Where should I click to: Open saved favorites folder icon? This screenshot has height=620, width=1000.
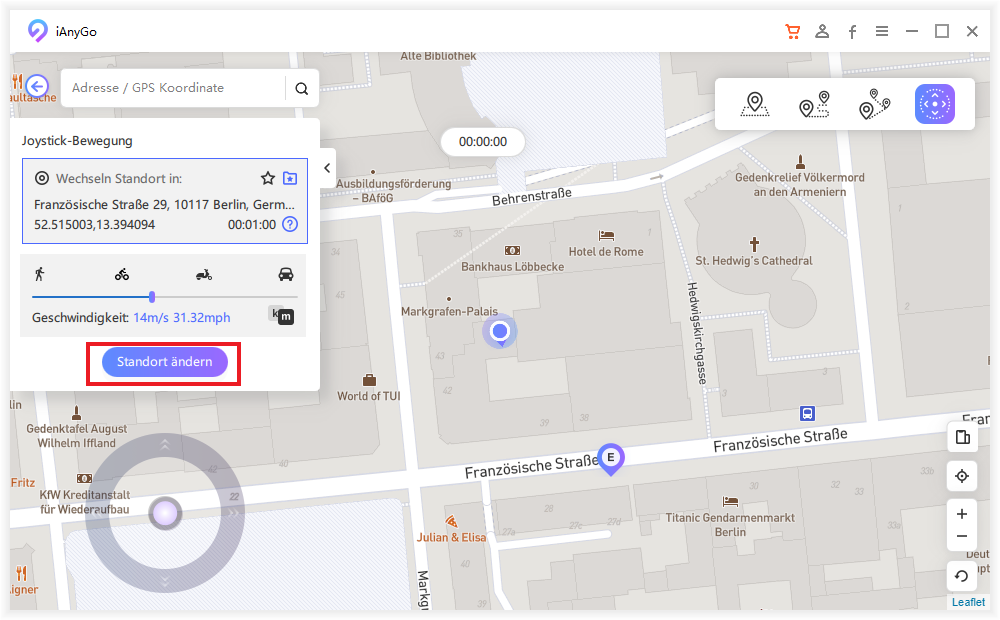click(290, 178)
